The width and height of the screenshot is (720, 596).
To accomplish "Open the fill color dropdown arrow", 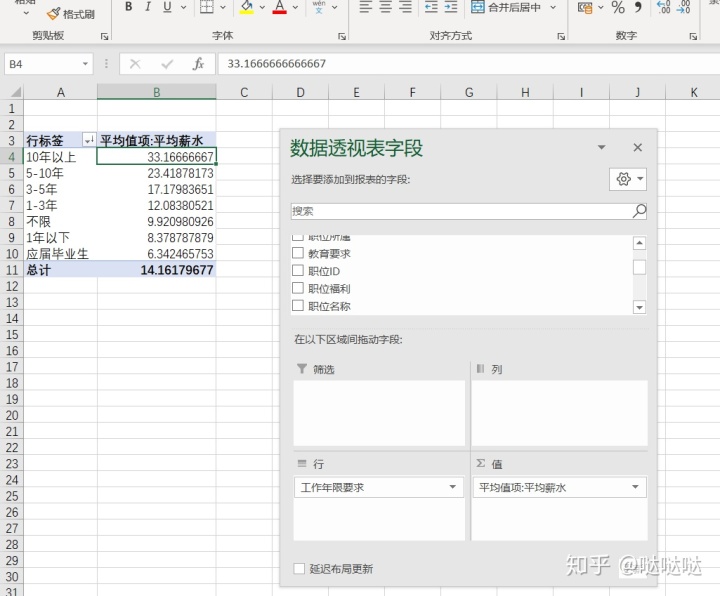I will click(262, 7).
